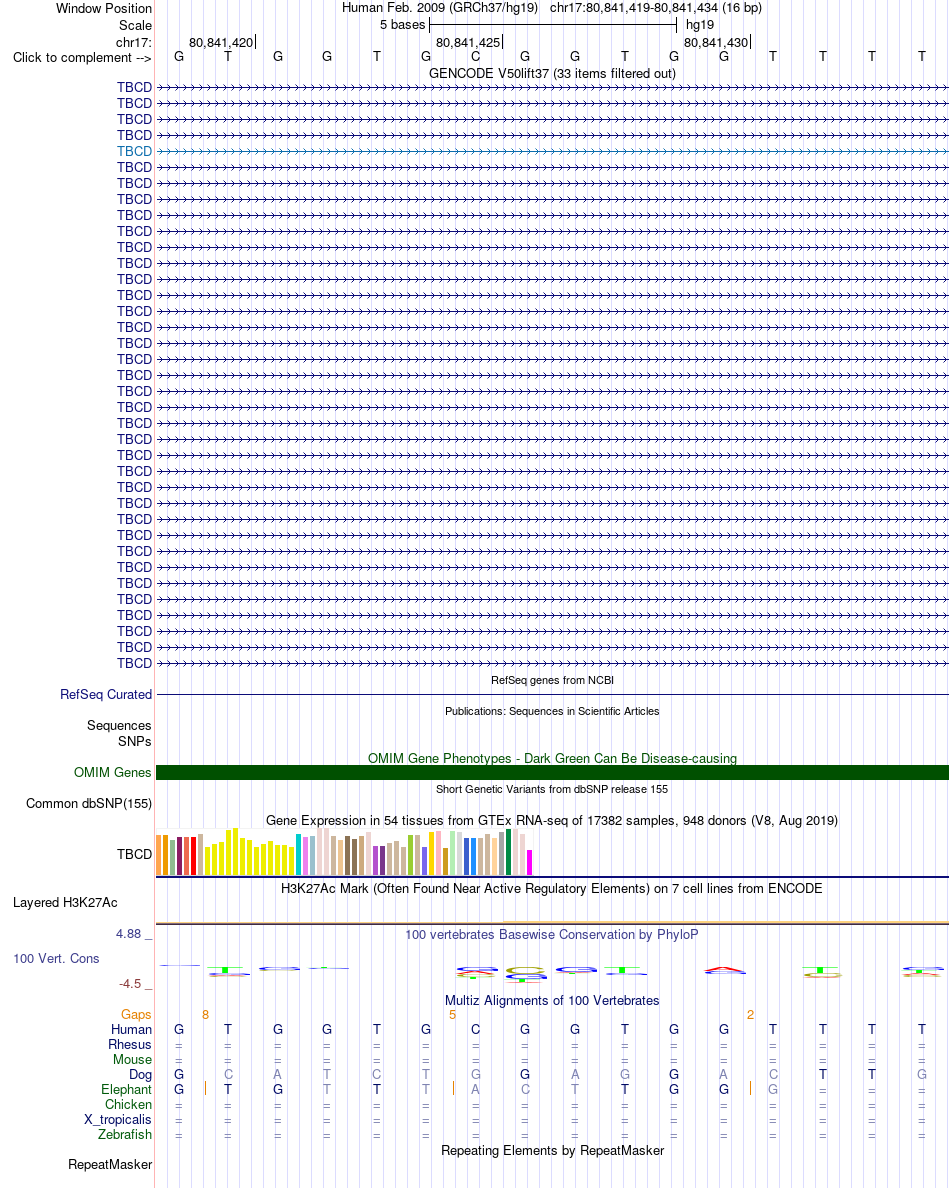Click the 100 Vert. Cons label
The height and width of the screenshot is (1188, 950).
pos(56,959)
